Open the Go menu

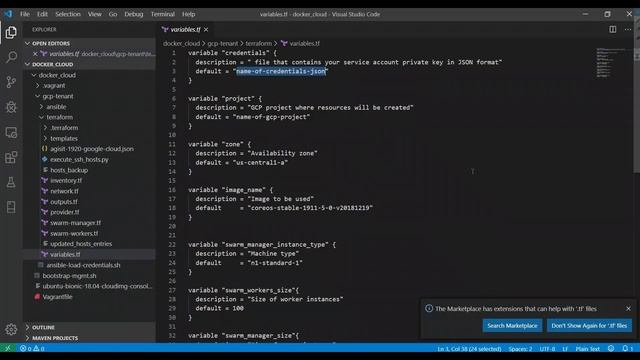pyautogui.click(x=113, y=14)
